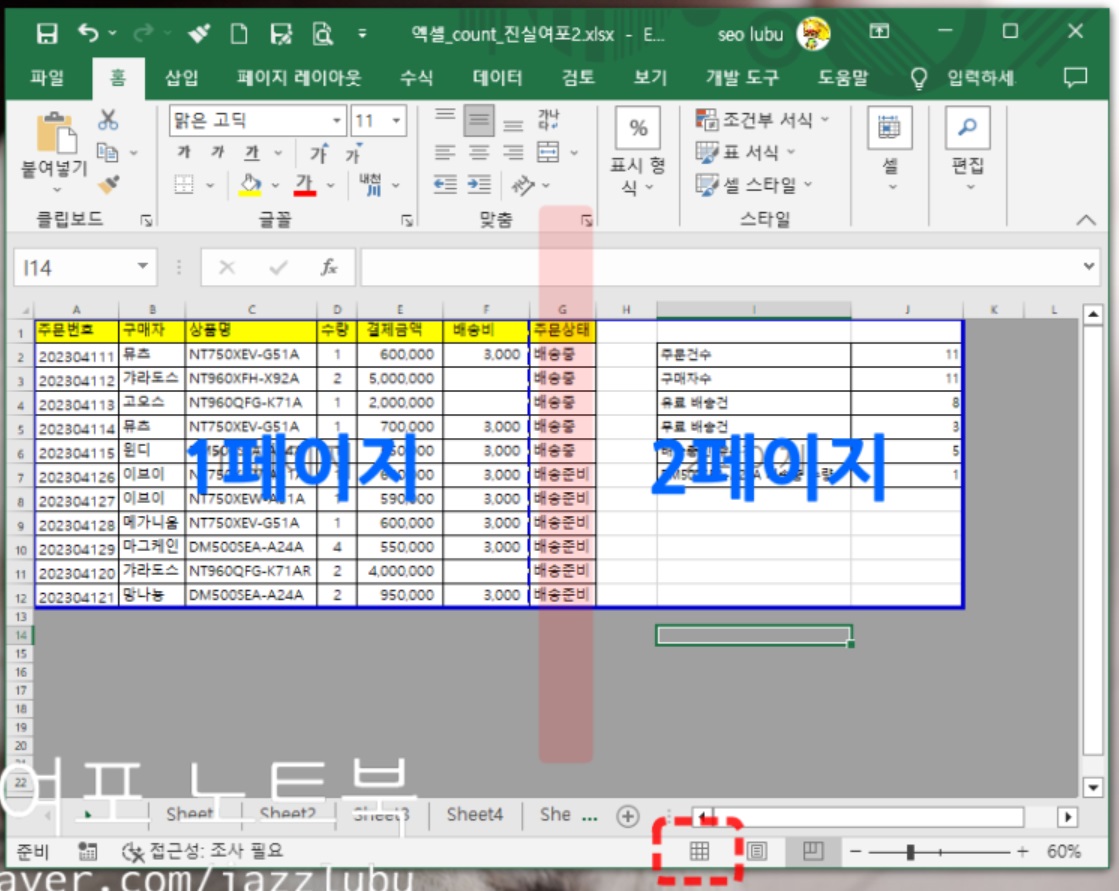Switch to page layout view
Viewport: 1119px width, 891px height.
[757, 851]
